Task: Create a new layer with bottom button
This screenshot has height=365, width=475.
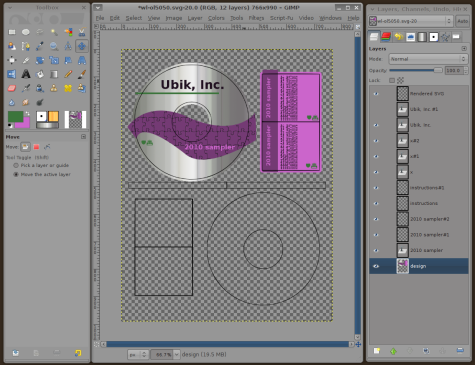Action: pos(377,351)
